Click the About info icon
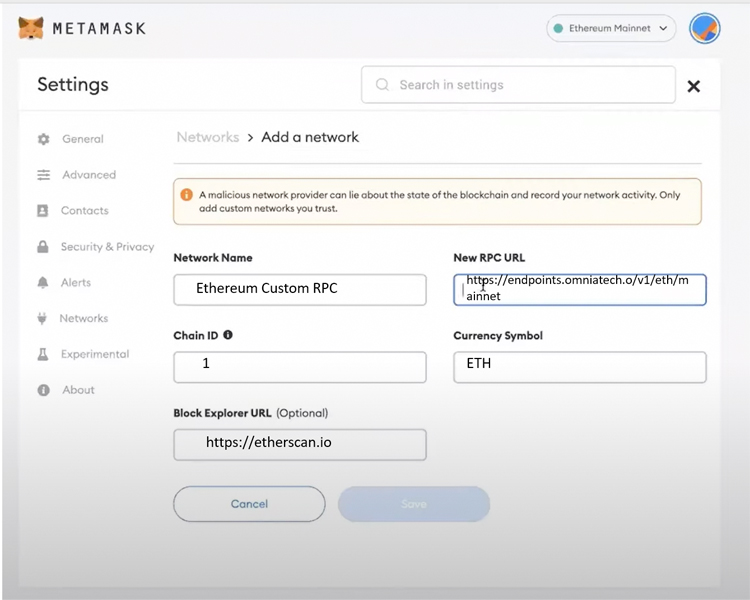750x600 pixels. [x=44, y=390]
